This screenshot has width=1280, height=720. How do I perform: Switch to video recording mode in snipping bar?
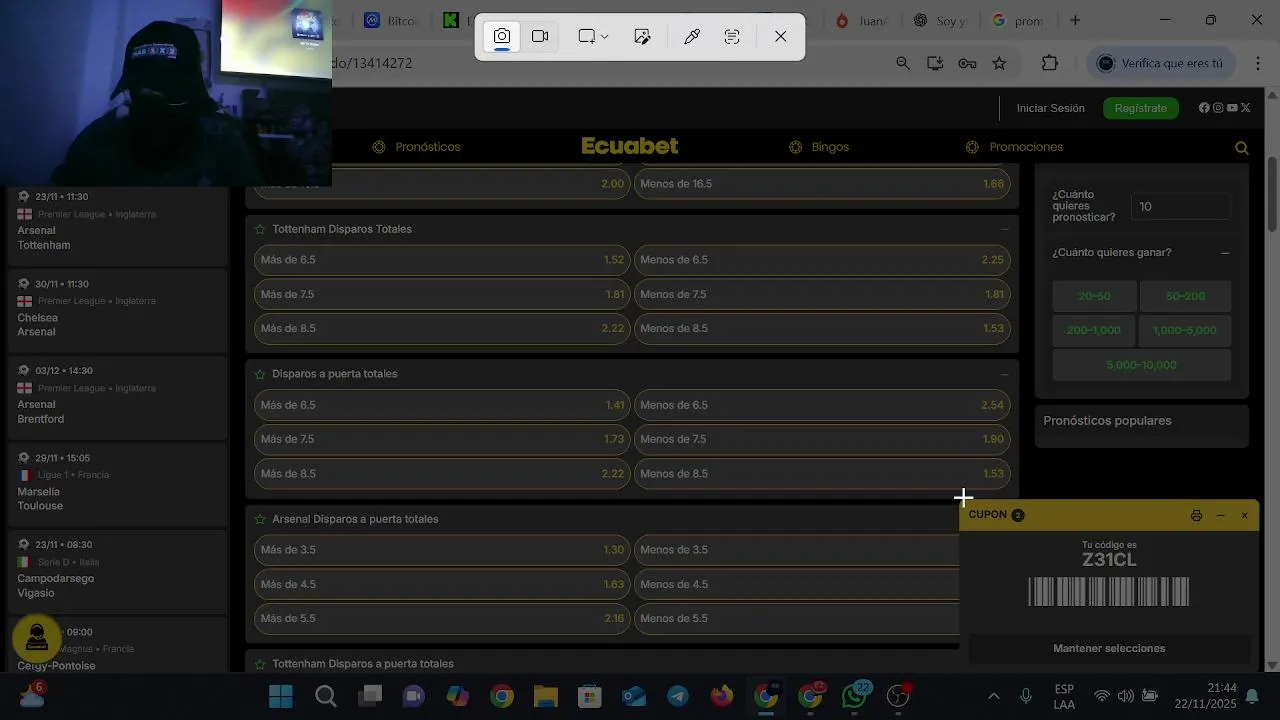540,36
